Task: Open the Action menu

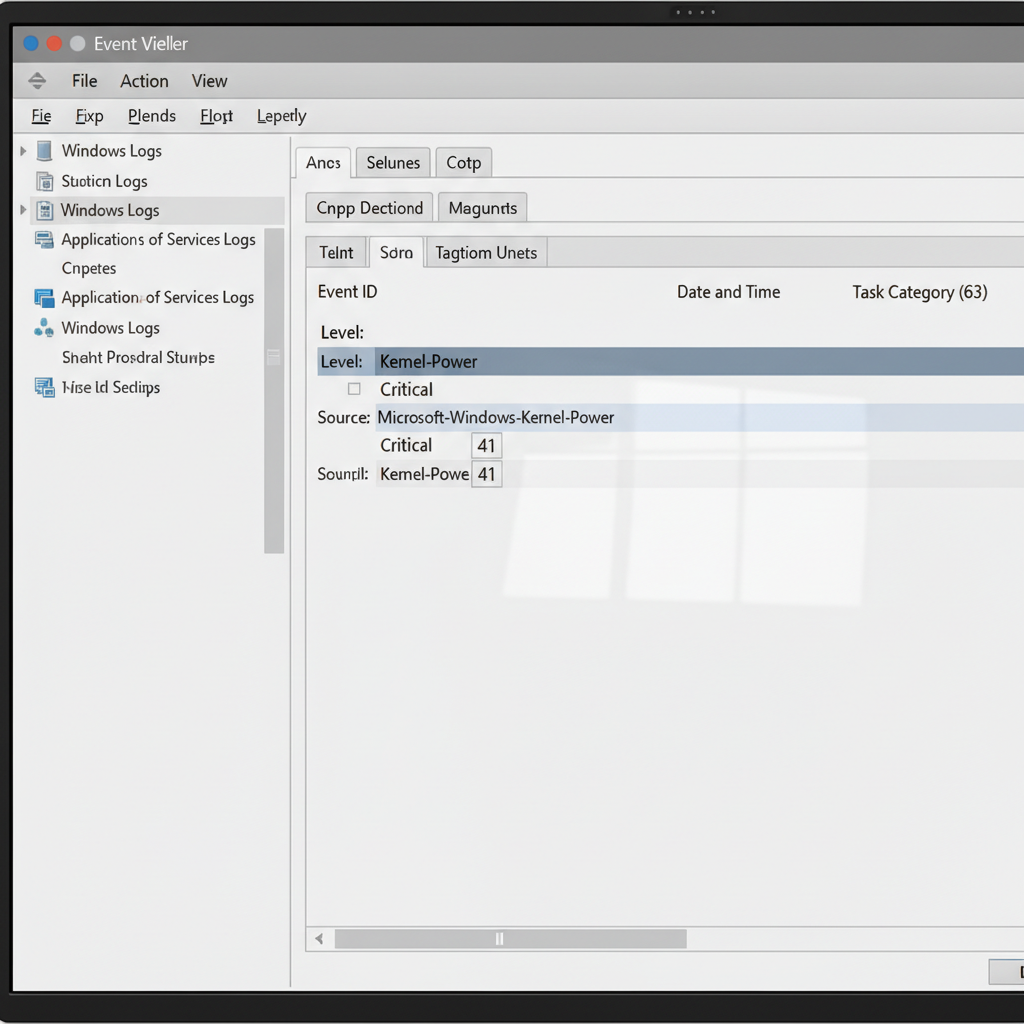Action: pyautogui.click(x=144, y=81)
